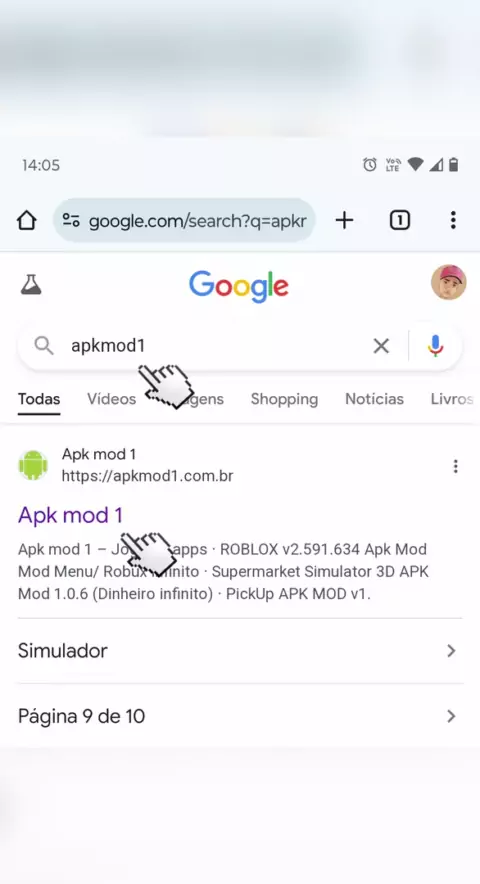Image resolution: width=480 pixels, height=884 pixels.
Task: Start voice search with microphone icon
Action: tap(435, 346)
